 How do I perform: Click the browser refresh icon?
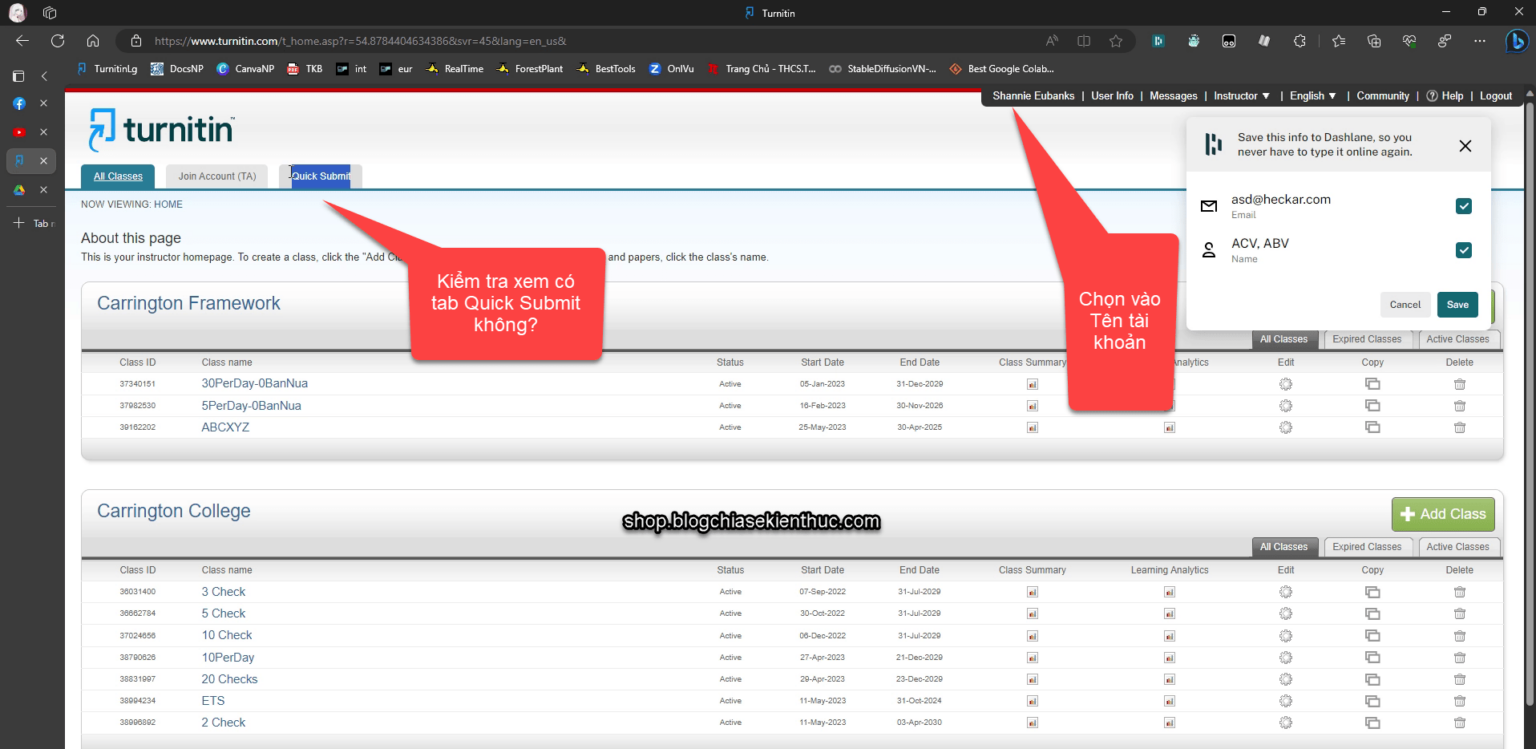(58, 41)
